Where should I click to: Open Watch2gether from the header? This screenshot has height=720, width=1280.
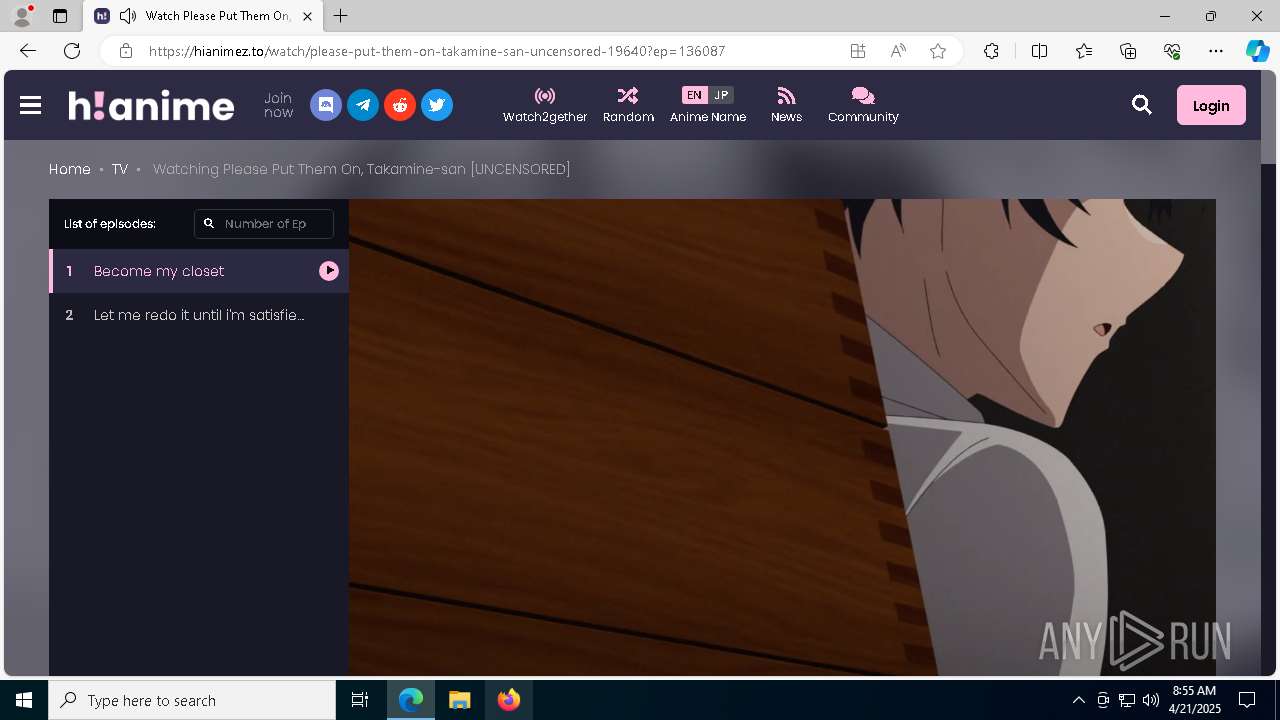[x=545, y=105]
